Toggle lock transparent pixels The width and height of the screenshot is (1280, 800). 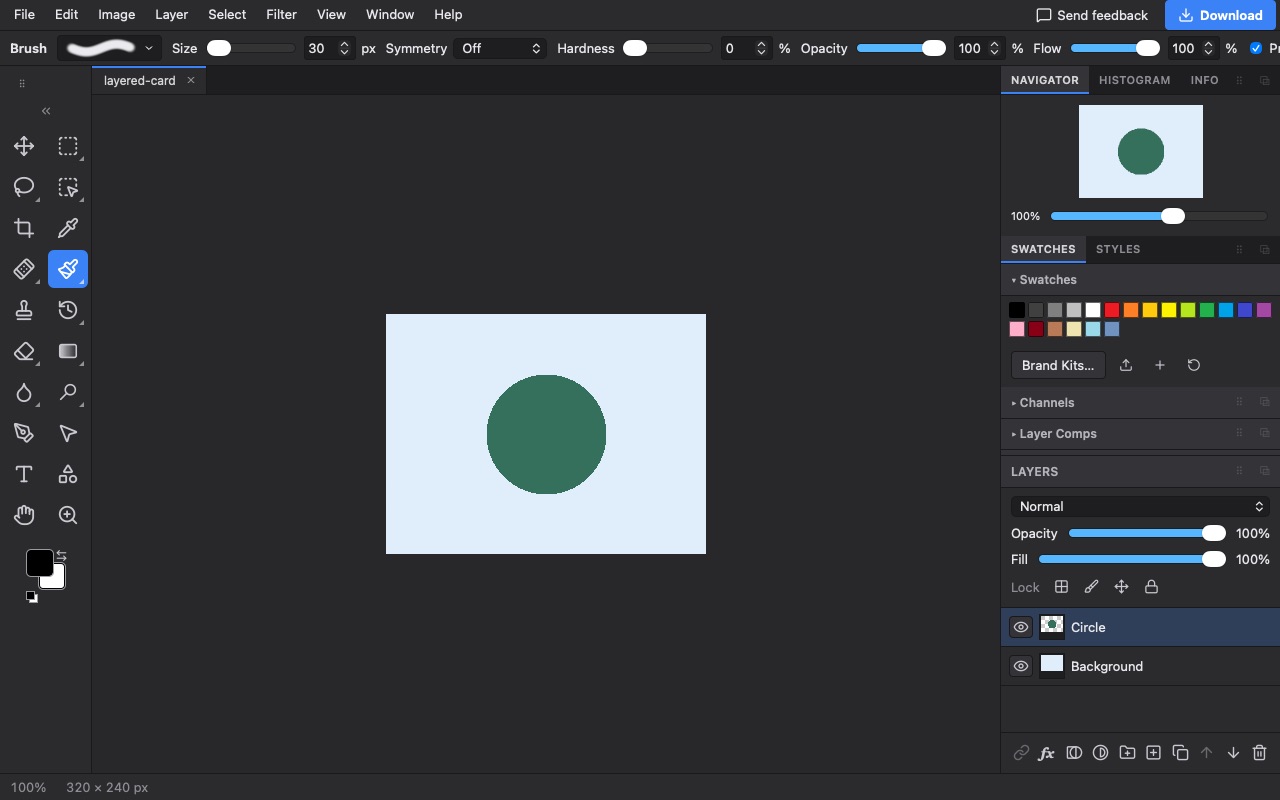click(x=1062, y=587)
